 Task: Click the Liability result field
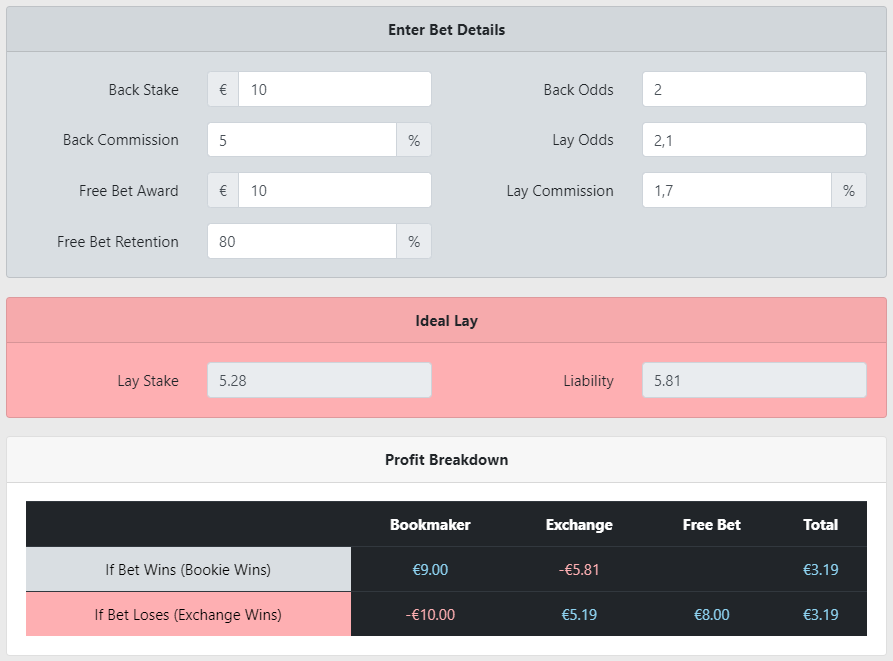(754, 380)
